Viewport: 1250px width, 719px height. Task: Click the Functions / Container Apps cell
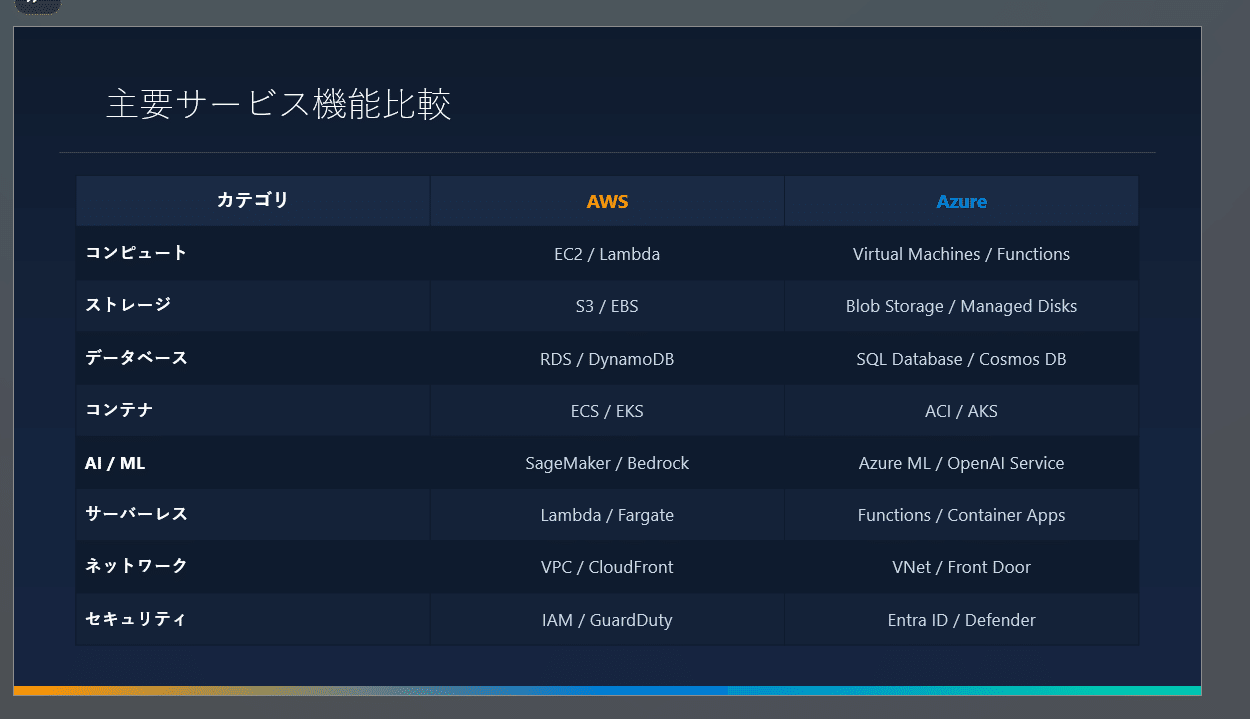[962, 515]
